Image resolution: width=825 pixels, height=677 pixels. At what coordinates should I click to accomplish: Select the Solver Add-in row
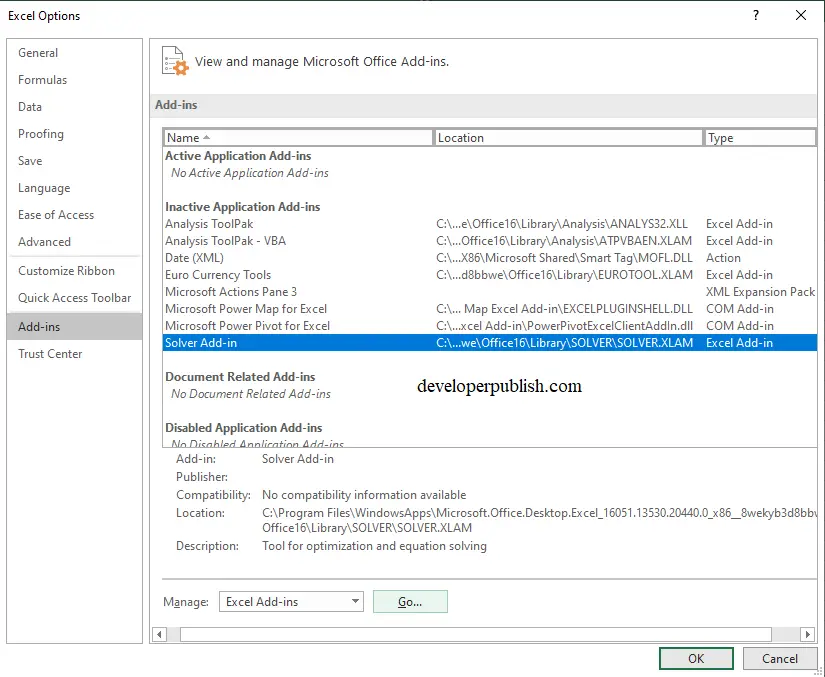[490, 343]
